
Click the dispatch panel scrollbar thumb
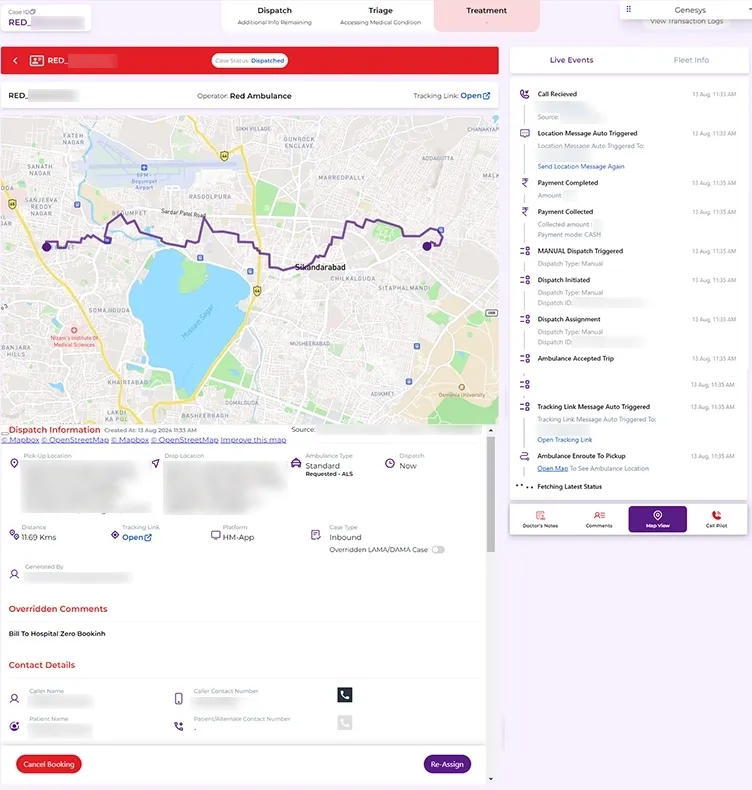[x=491, y=494]
